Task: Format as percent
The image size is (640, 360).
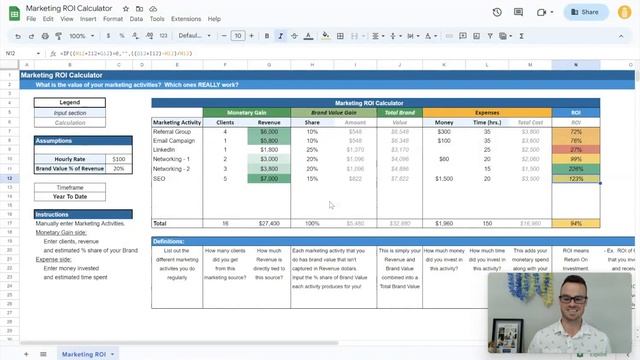Action: tap(122, 36)
